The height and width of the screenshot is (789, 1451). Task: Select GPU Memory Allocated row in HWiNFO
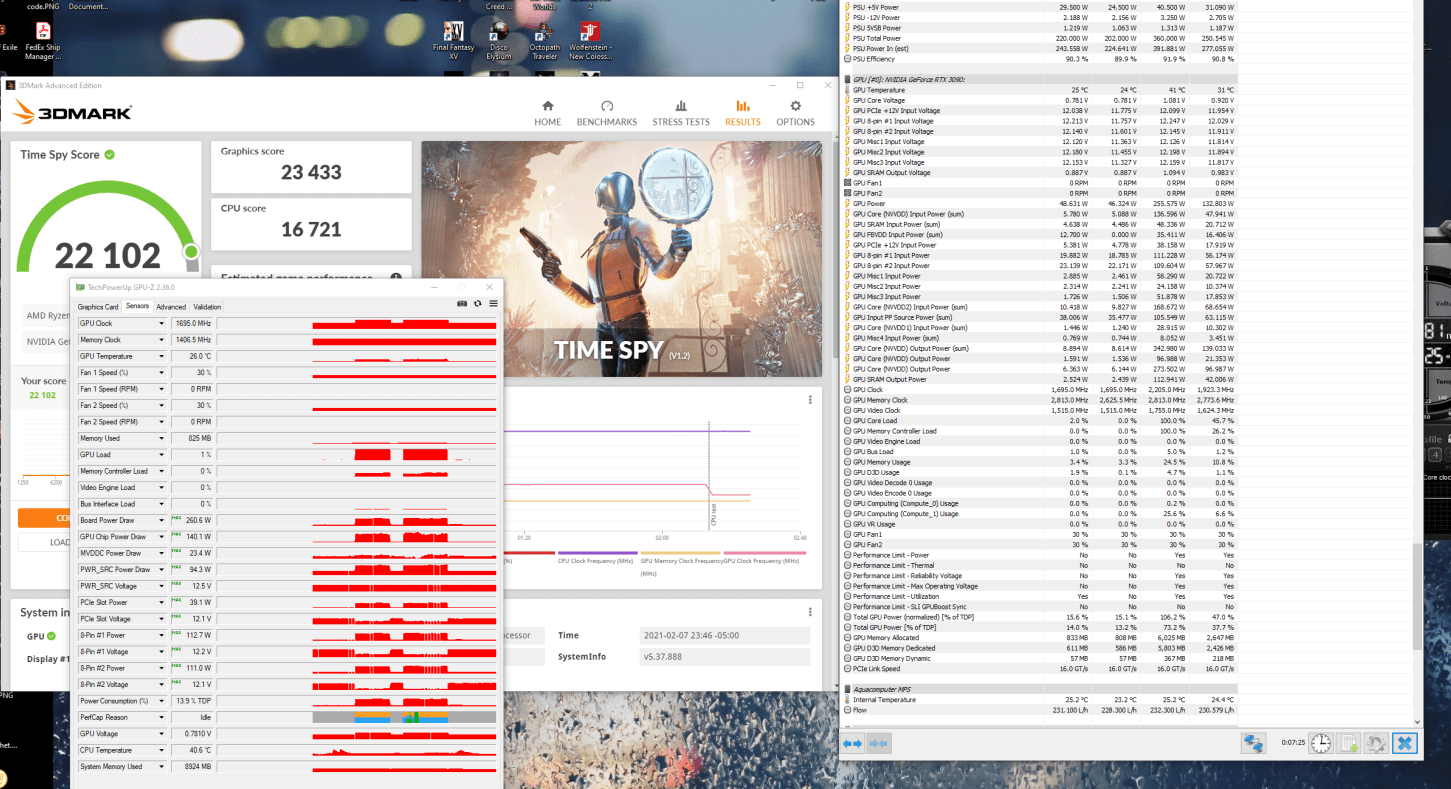click(1041, 638)
